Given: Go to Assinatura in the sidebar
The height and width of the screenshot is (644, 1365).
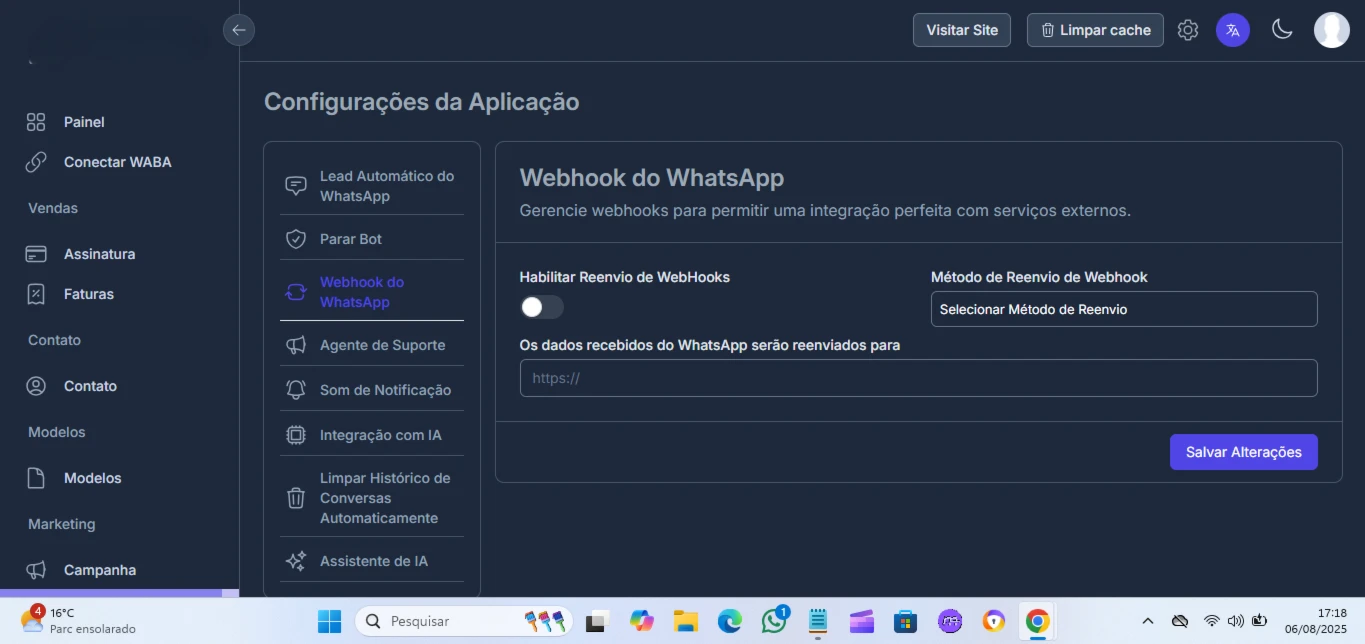Looking at the screenshot, I should pyautogui.click(x=99, y=254).
